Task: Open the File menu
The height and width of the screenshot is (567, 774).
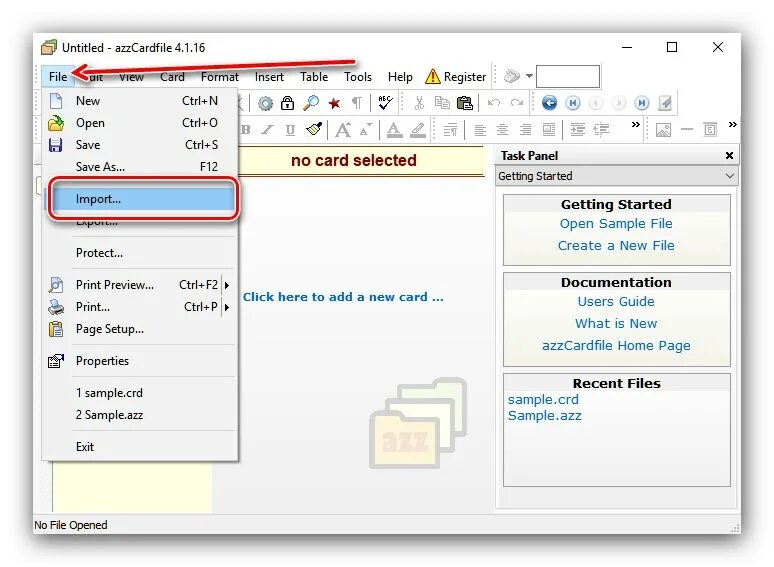Action: pyautogui.click(x=58, y=76)
